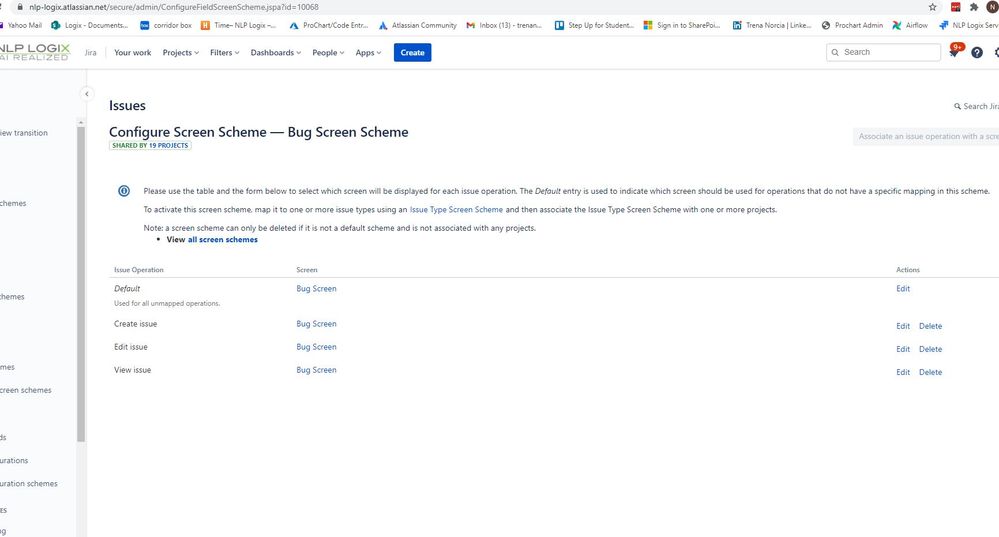This screenshot has width=999, height=537.
Task: Click the red browser extension icon
Action: tap(956, 7)
